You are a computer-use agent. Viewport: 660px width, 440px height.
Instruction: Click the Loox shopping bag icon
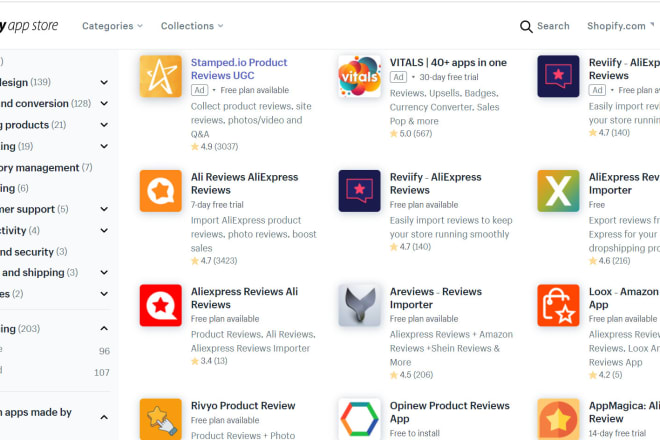pyautogui.click(x=558, y=305)
